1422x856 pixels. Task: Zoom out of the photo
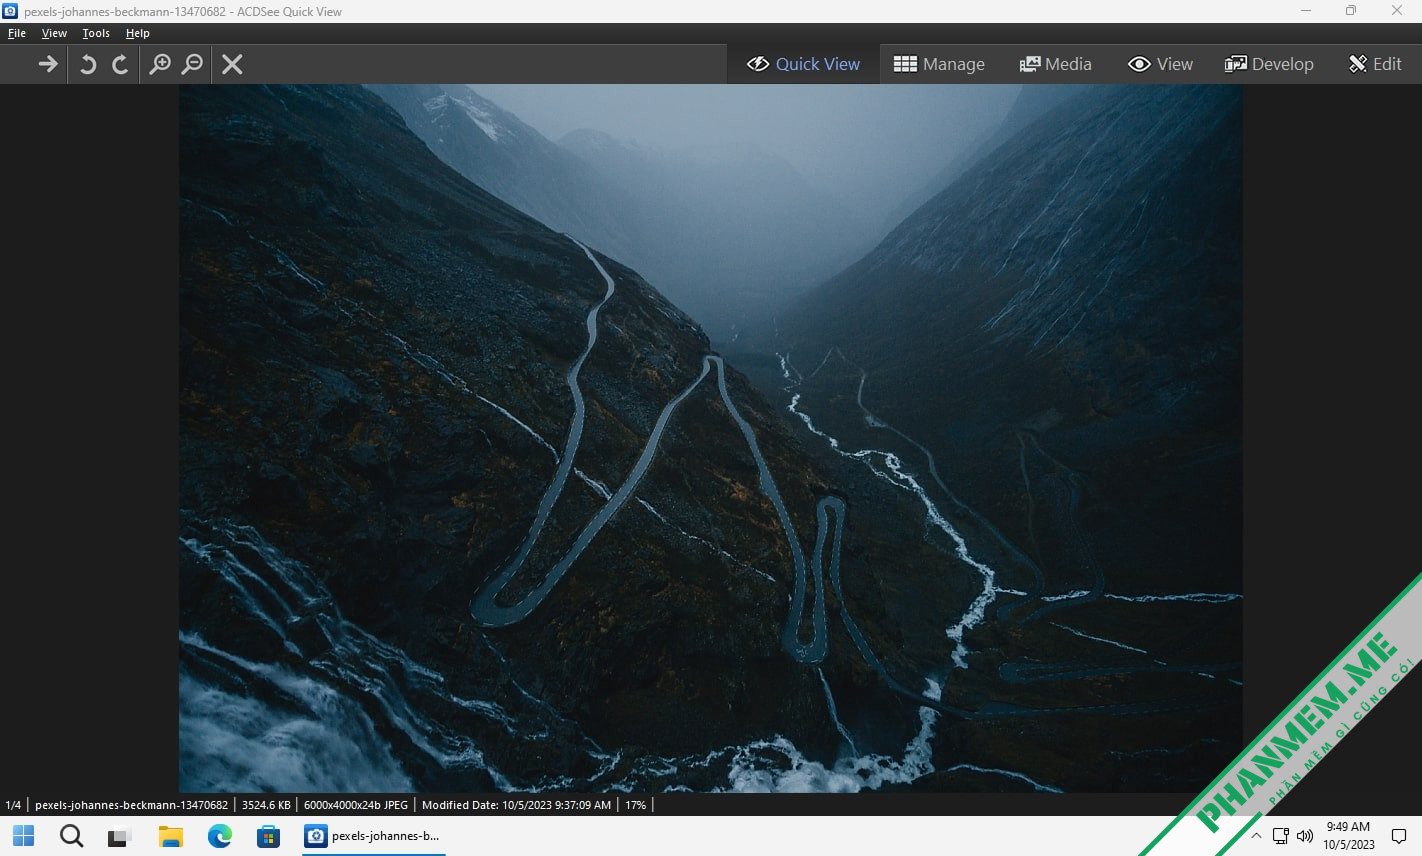(x=192, y=64)
